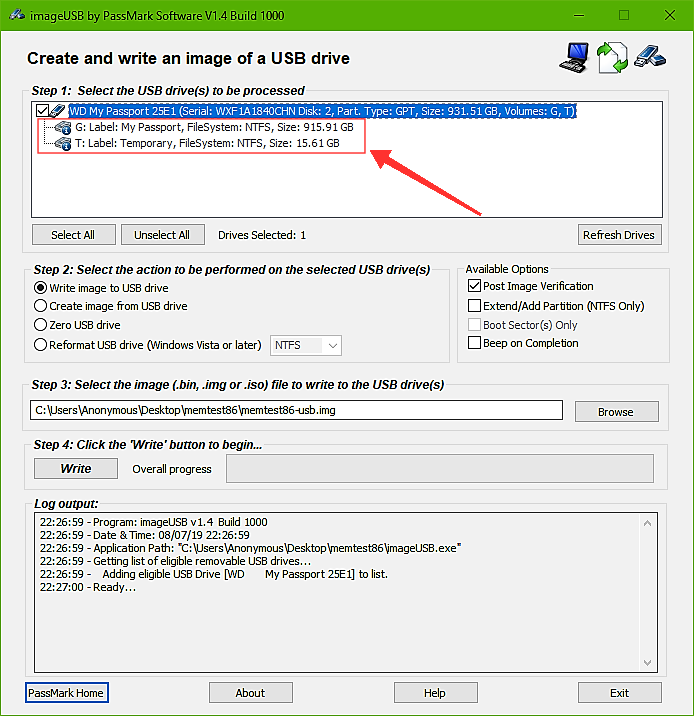694x716 pixels.
Task: Choose the Zero USB drive option
Action: coord(41,325)
